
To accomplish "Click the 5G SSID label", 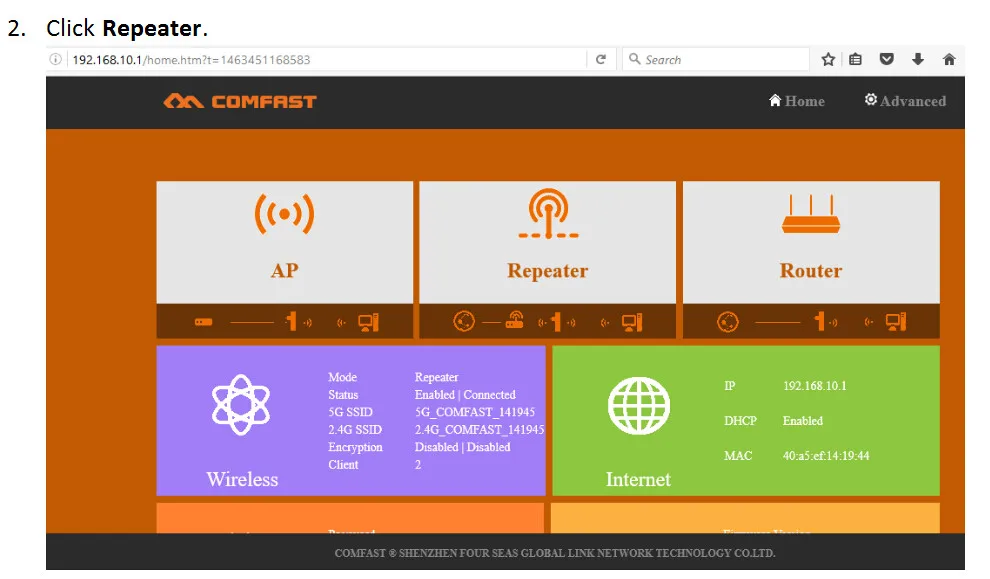I will point(350,412).
